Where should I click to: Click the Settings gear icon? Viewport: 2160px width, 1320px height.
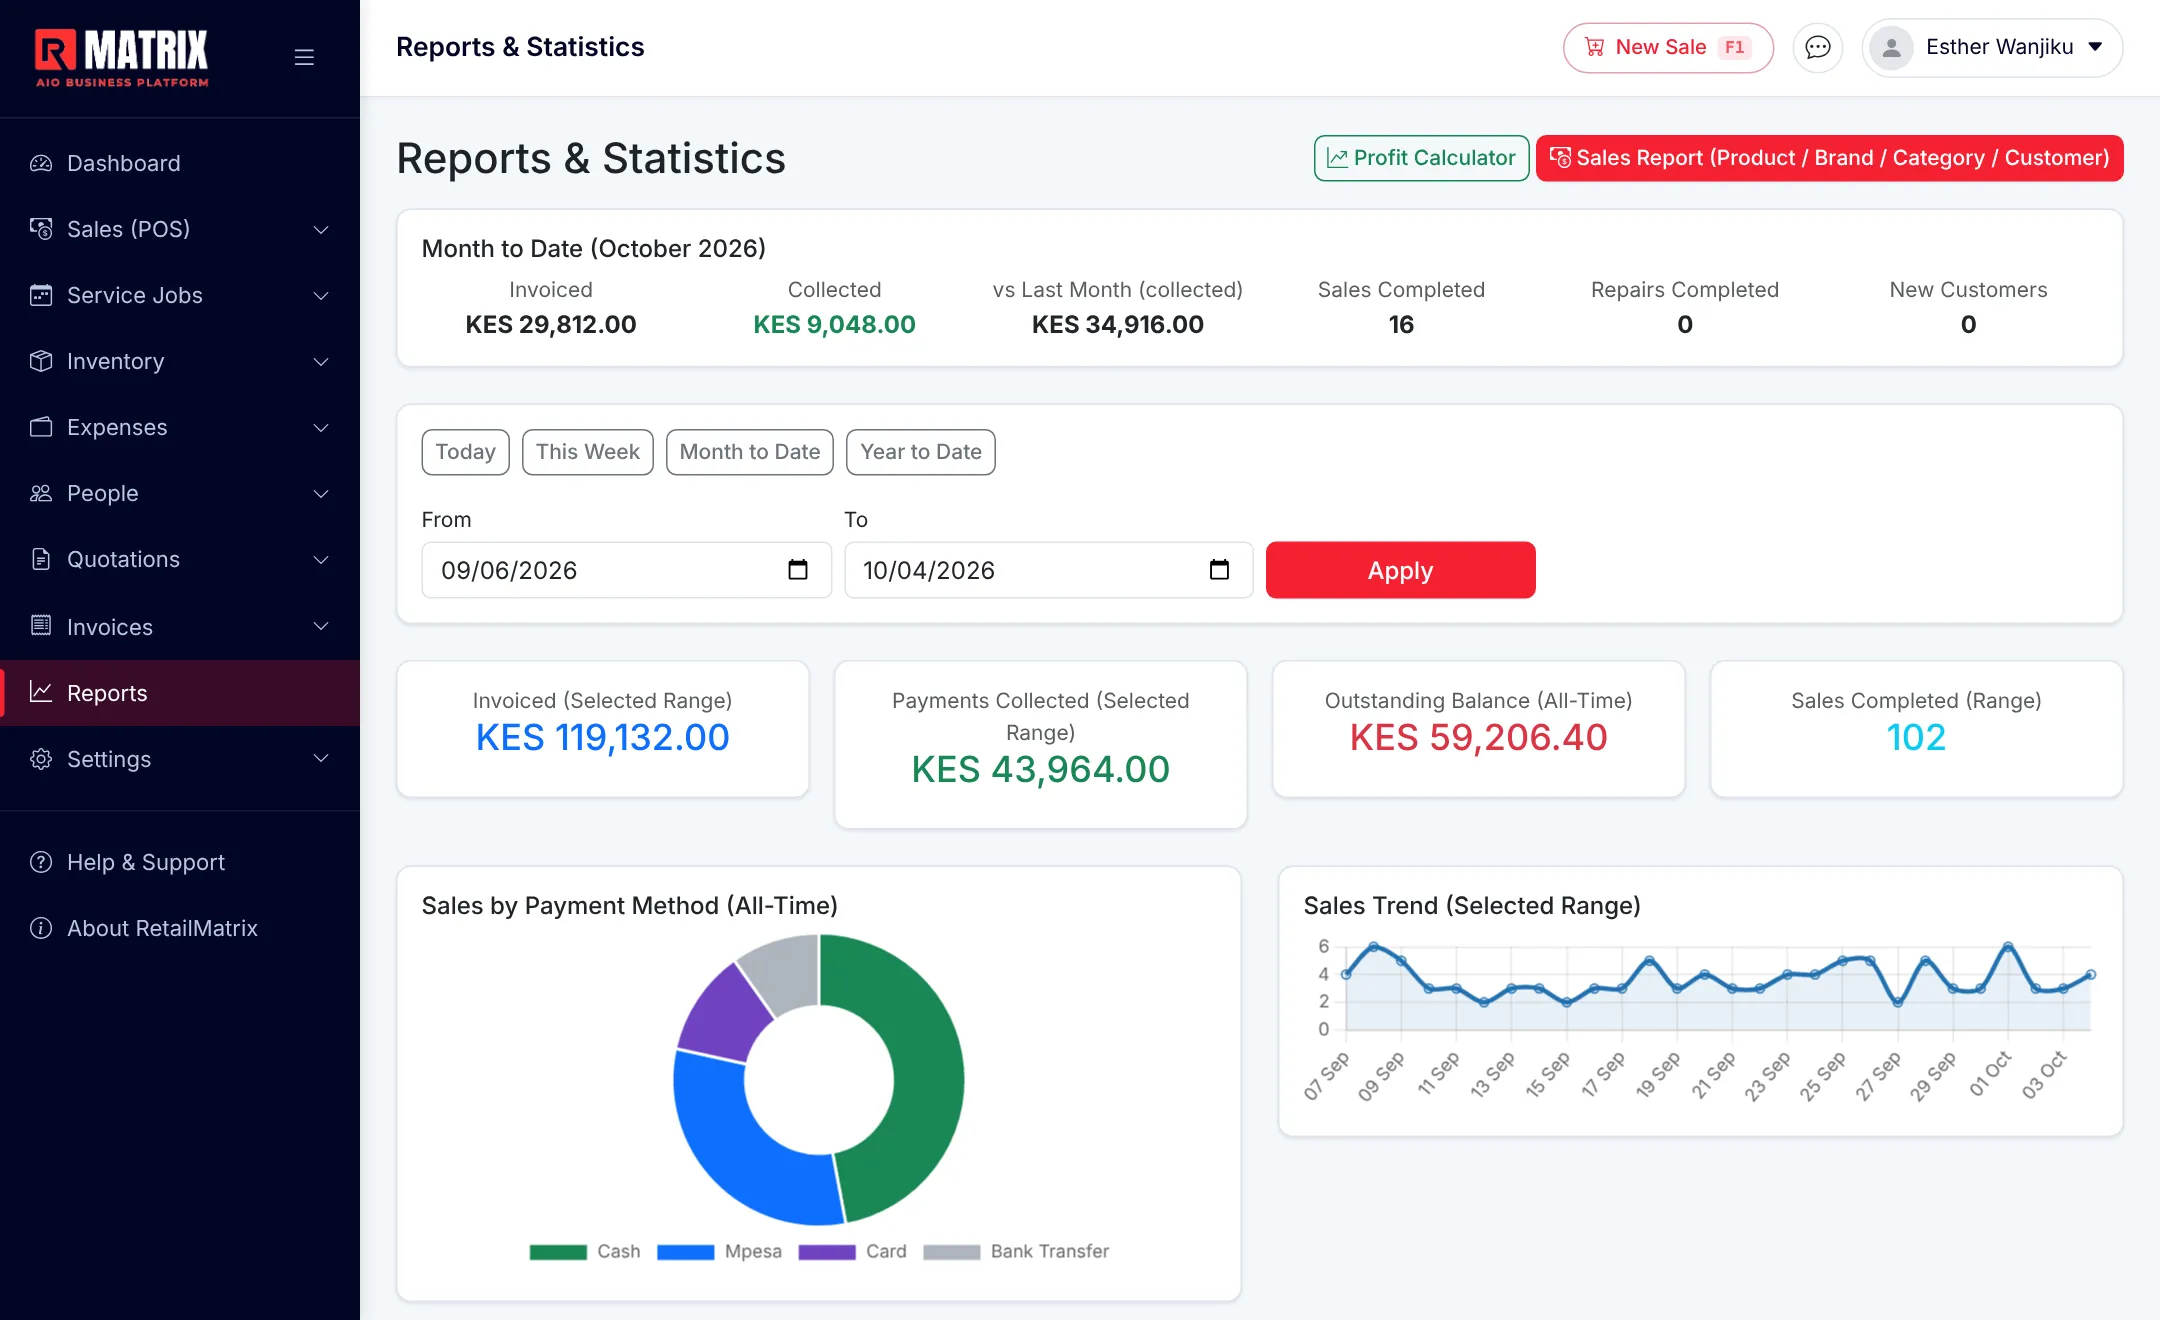point(41,759)
